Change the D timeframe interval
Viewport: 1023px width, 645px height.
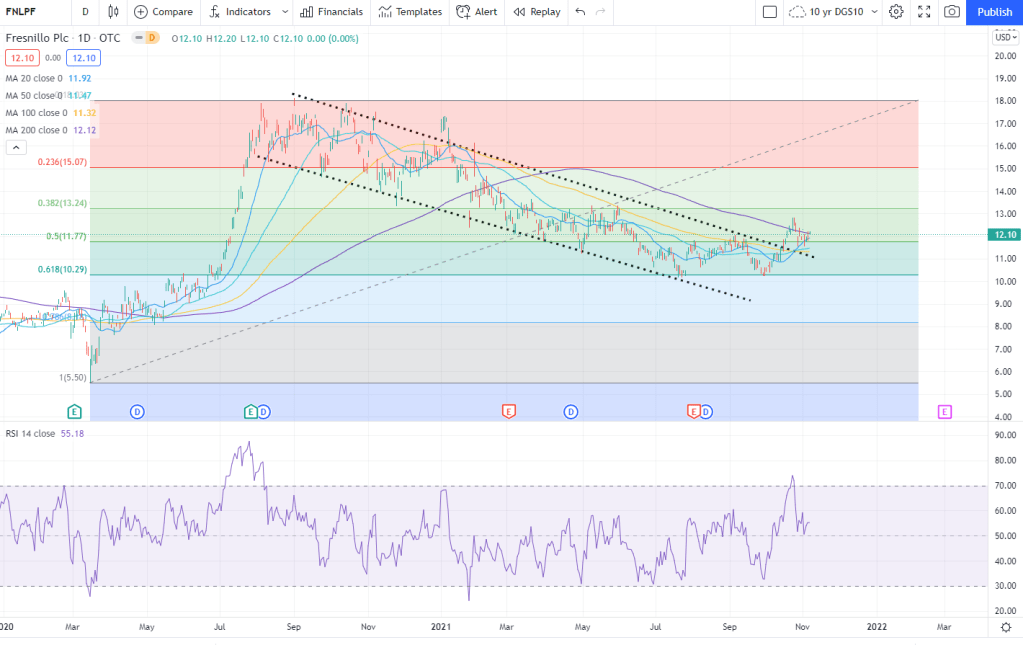(85, 12)
